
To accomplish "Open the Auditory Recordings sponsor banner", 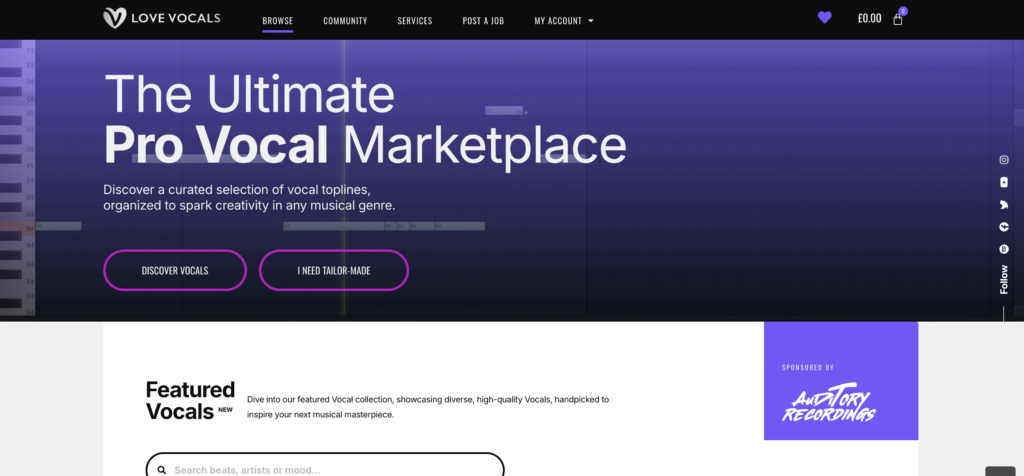I will click(841, 381).
